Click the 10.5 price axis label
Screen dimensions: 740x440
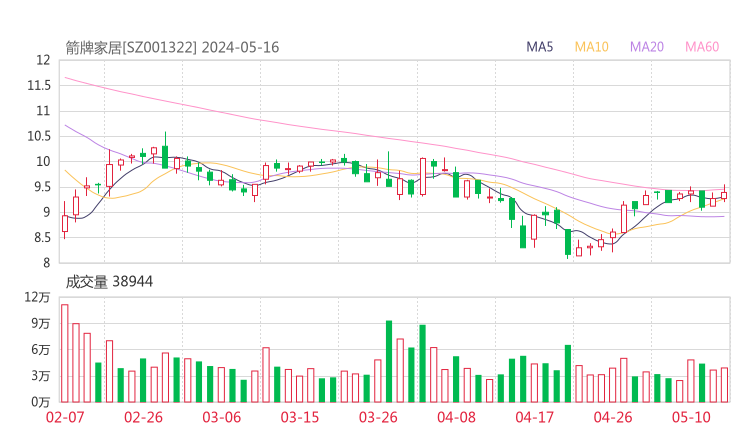[39, 136]
